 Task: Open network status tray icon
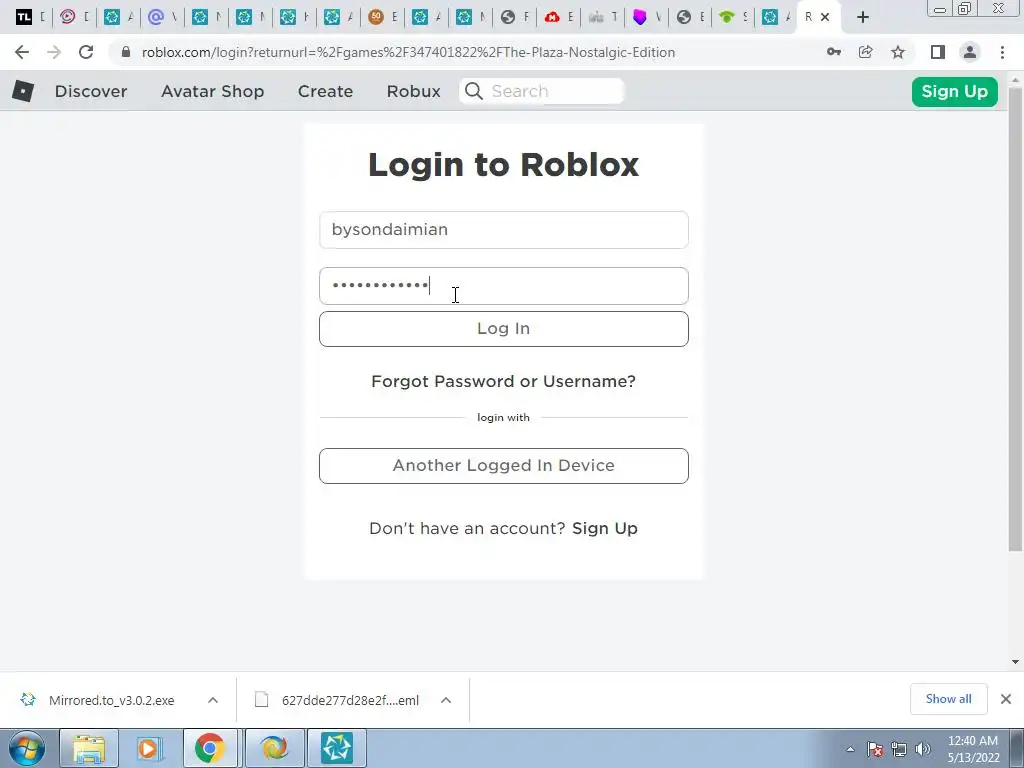click(x=899, y=749)
